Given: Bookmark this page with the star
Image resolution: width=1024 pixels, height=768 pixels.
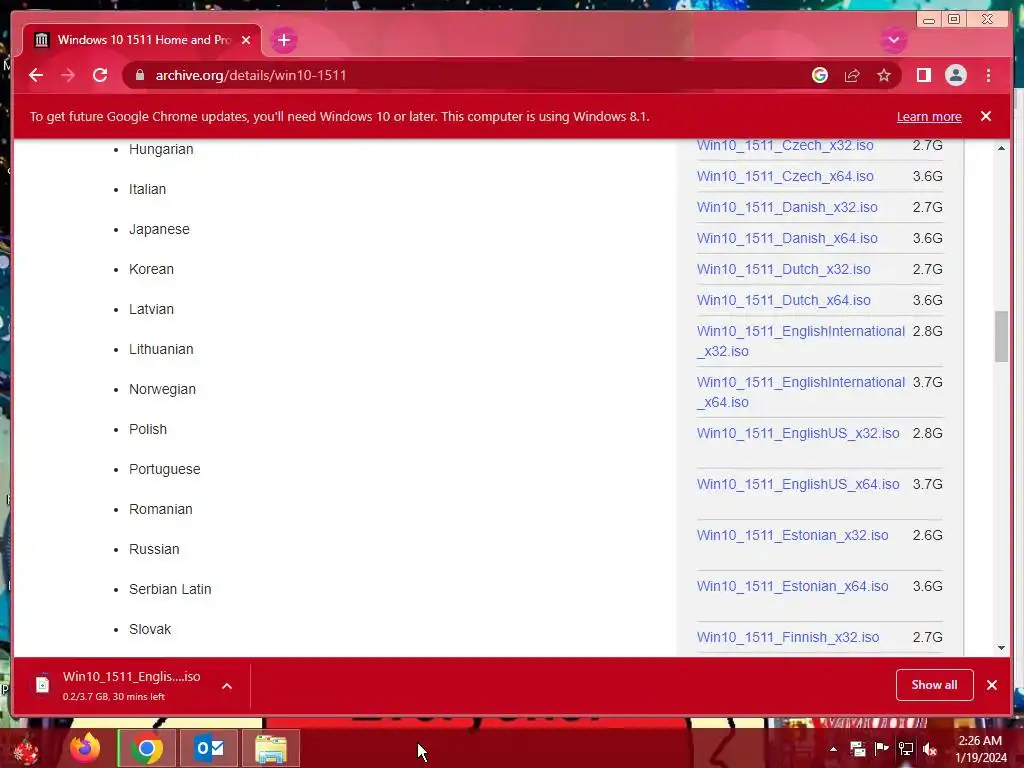Looking at the screenshot, I should click(884, 75).
